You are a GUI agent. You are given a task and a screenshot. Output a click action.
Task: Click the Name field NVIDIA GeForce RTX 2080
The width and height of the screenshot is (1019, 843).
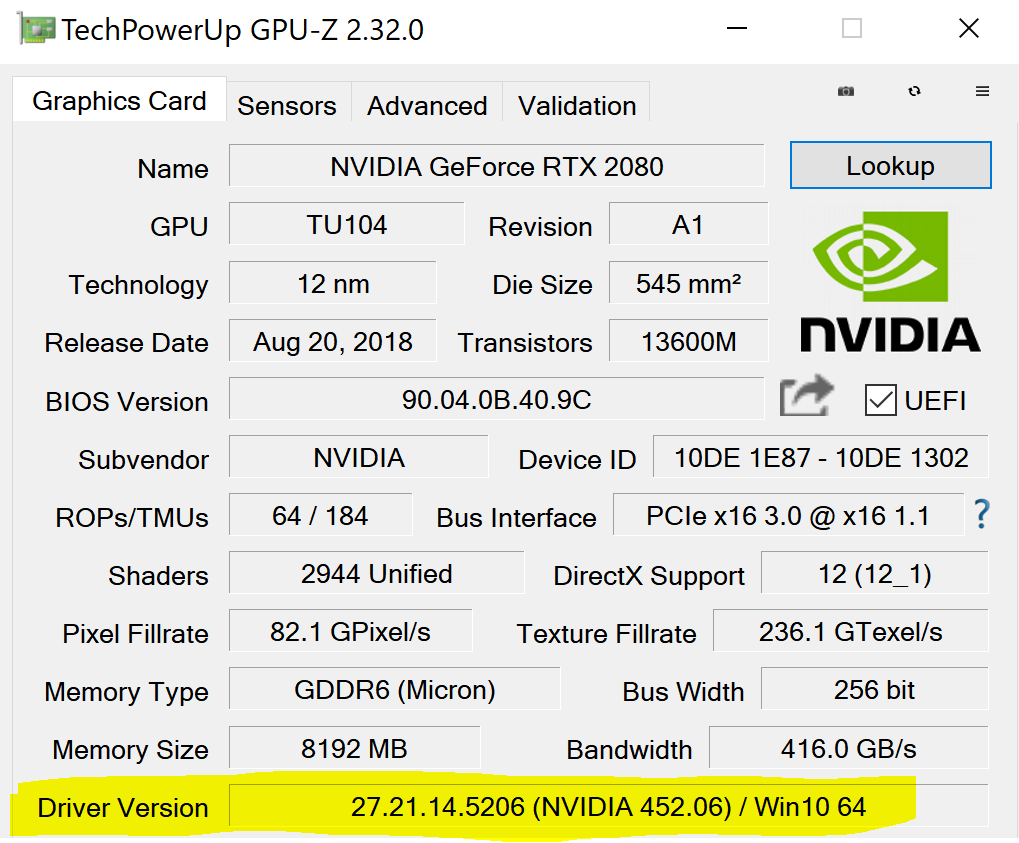[497, 166]
